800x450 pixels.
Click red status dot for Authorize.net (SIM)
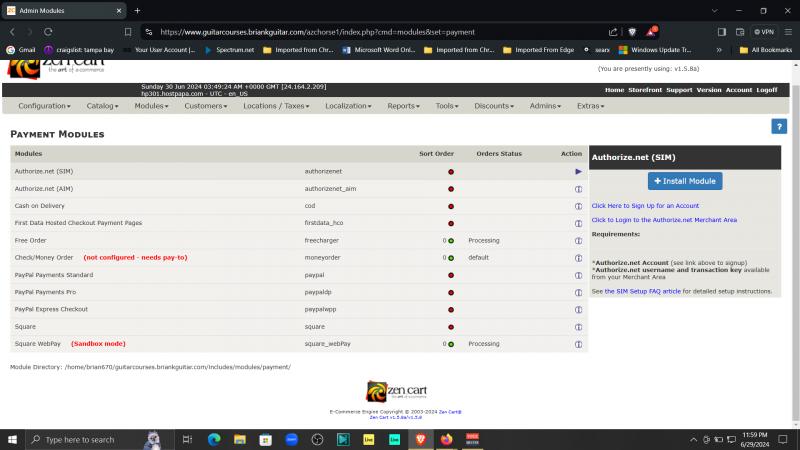click(451, 172)
